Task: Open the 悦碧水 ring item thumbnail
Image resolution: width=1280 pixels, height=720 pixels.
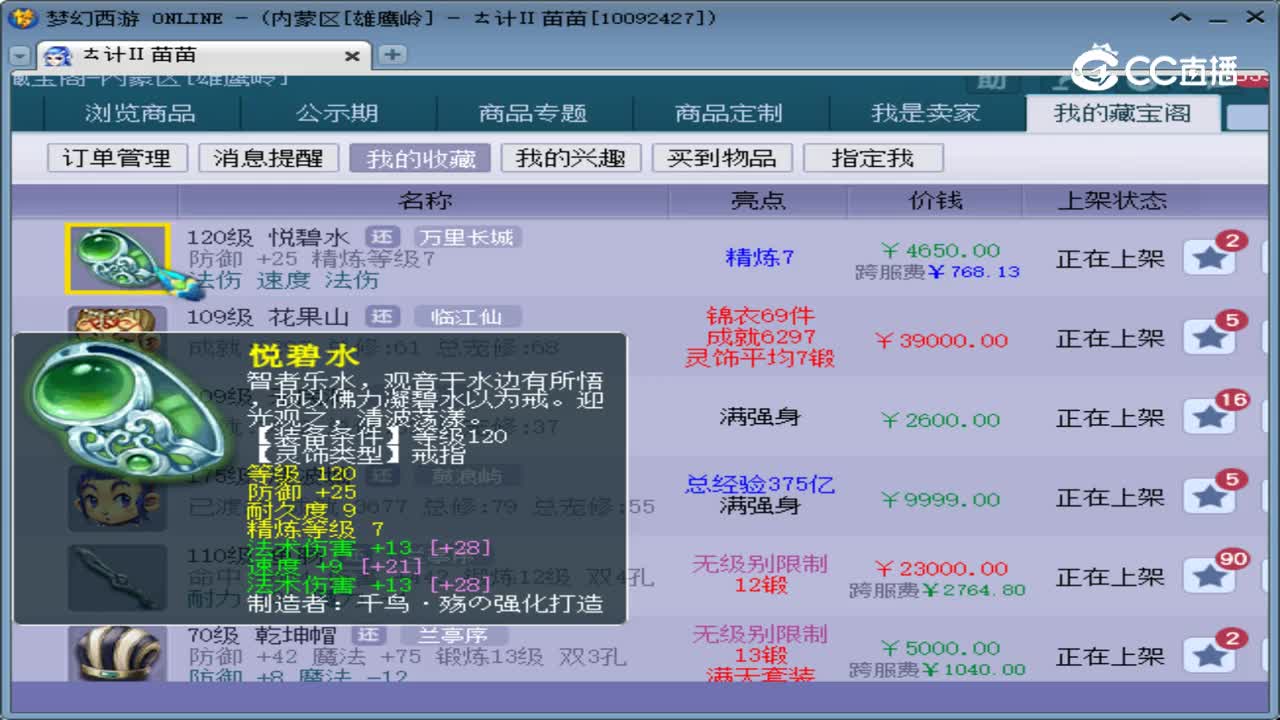Action: (117, 259)
